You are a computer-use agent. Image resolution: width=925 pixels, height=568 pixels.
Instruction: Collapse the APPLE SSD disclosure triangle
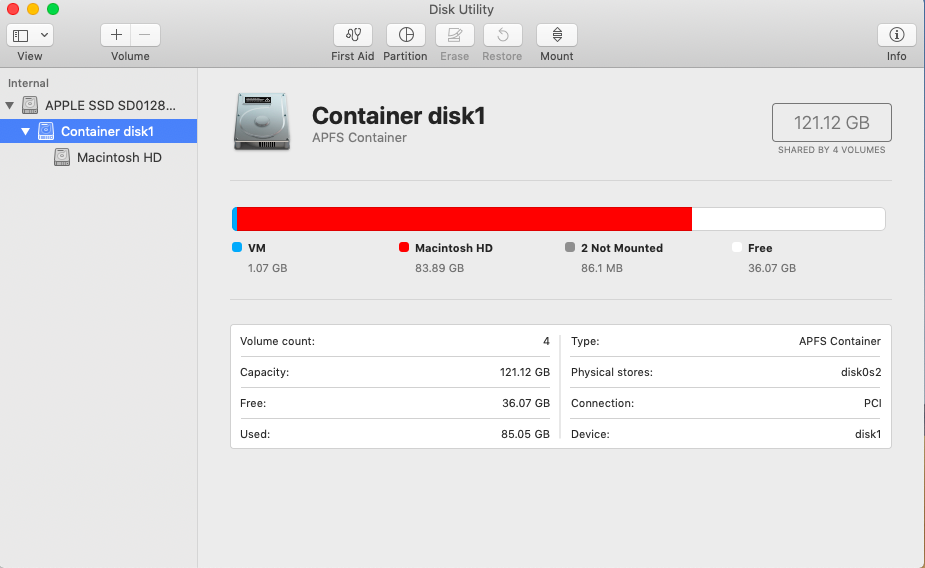(x=9, y=106)
